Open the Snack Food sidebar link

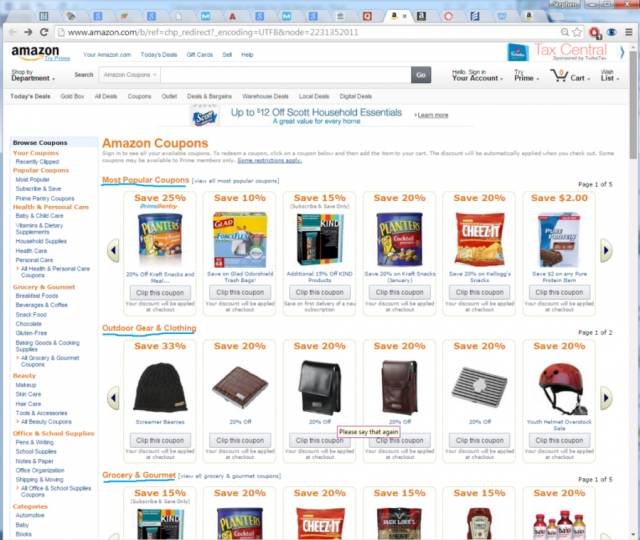click(x=31, y=315)
